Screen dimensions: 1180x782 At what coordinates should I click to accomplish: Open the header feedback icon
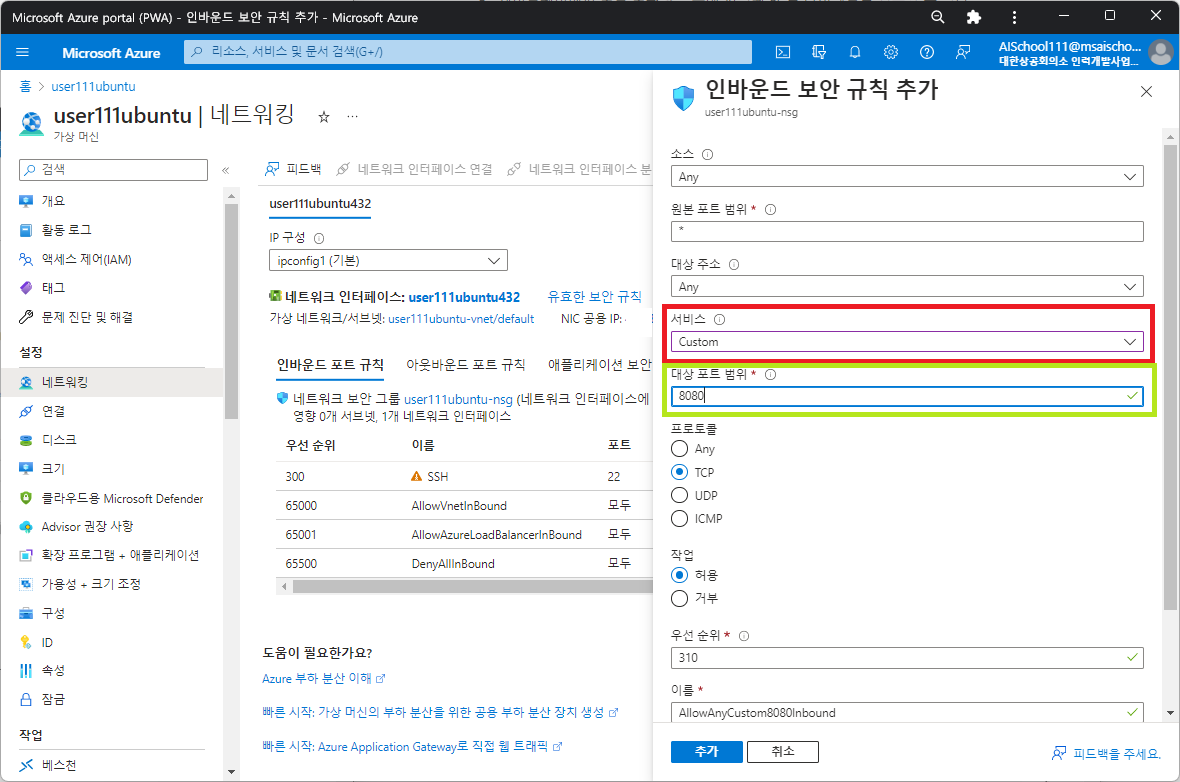click(963, 52)
